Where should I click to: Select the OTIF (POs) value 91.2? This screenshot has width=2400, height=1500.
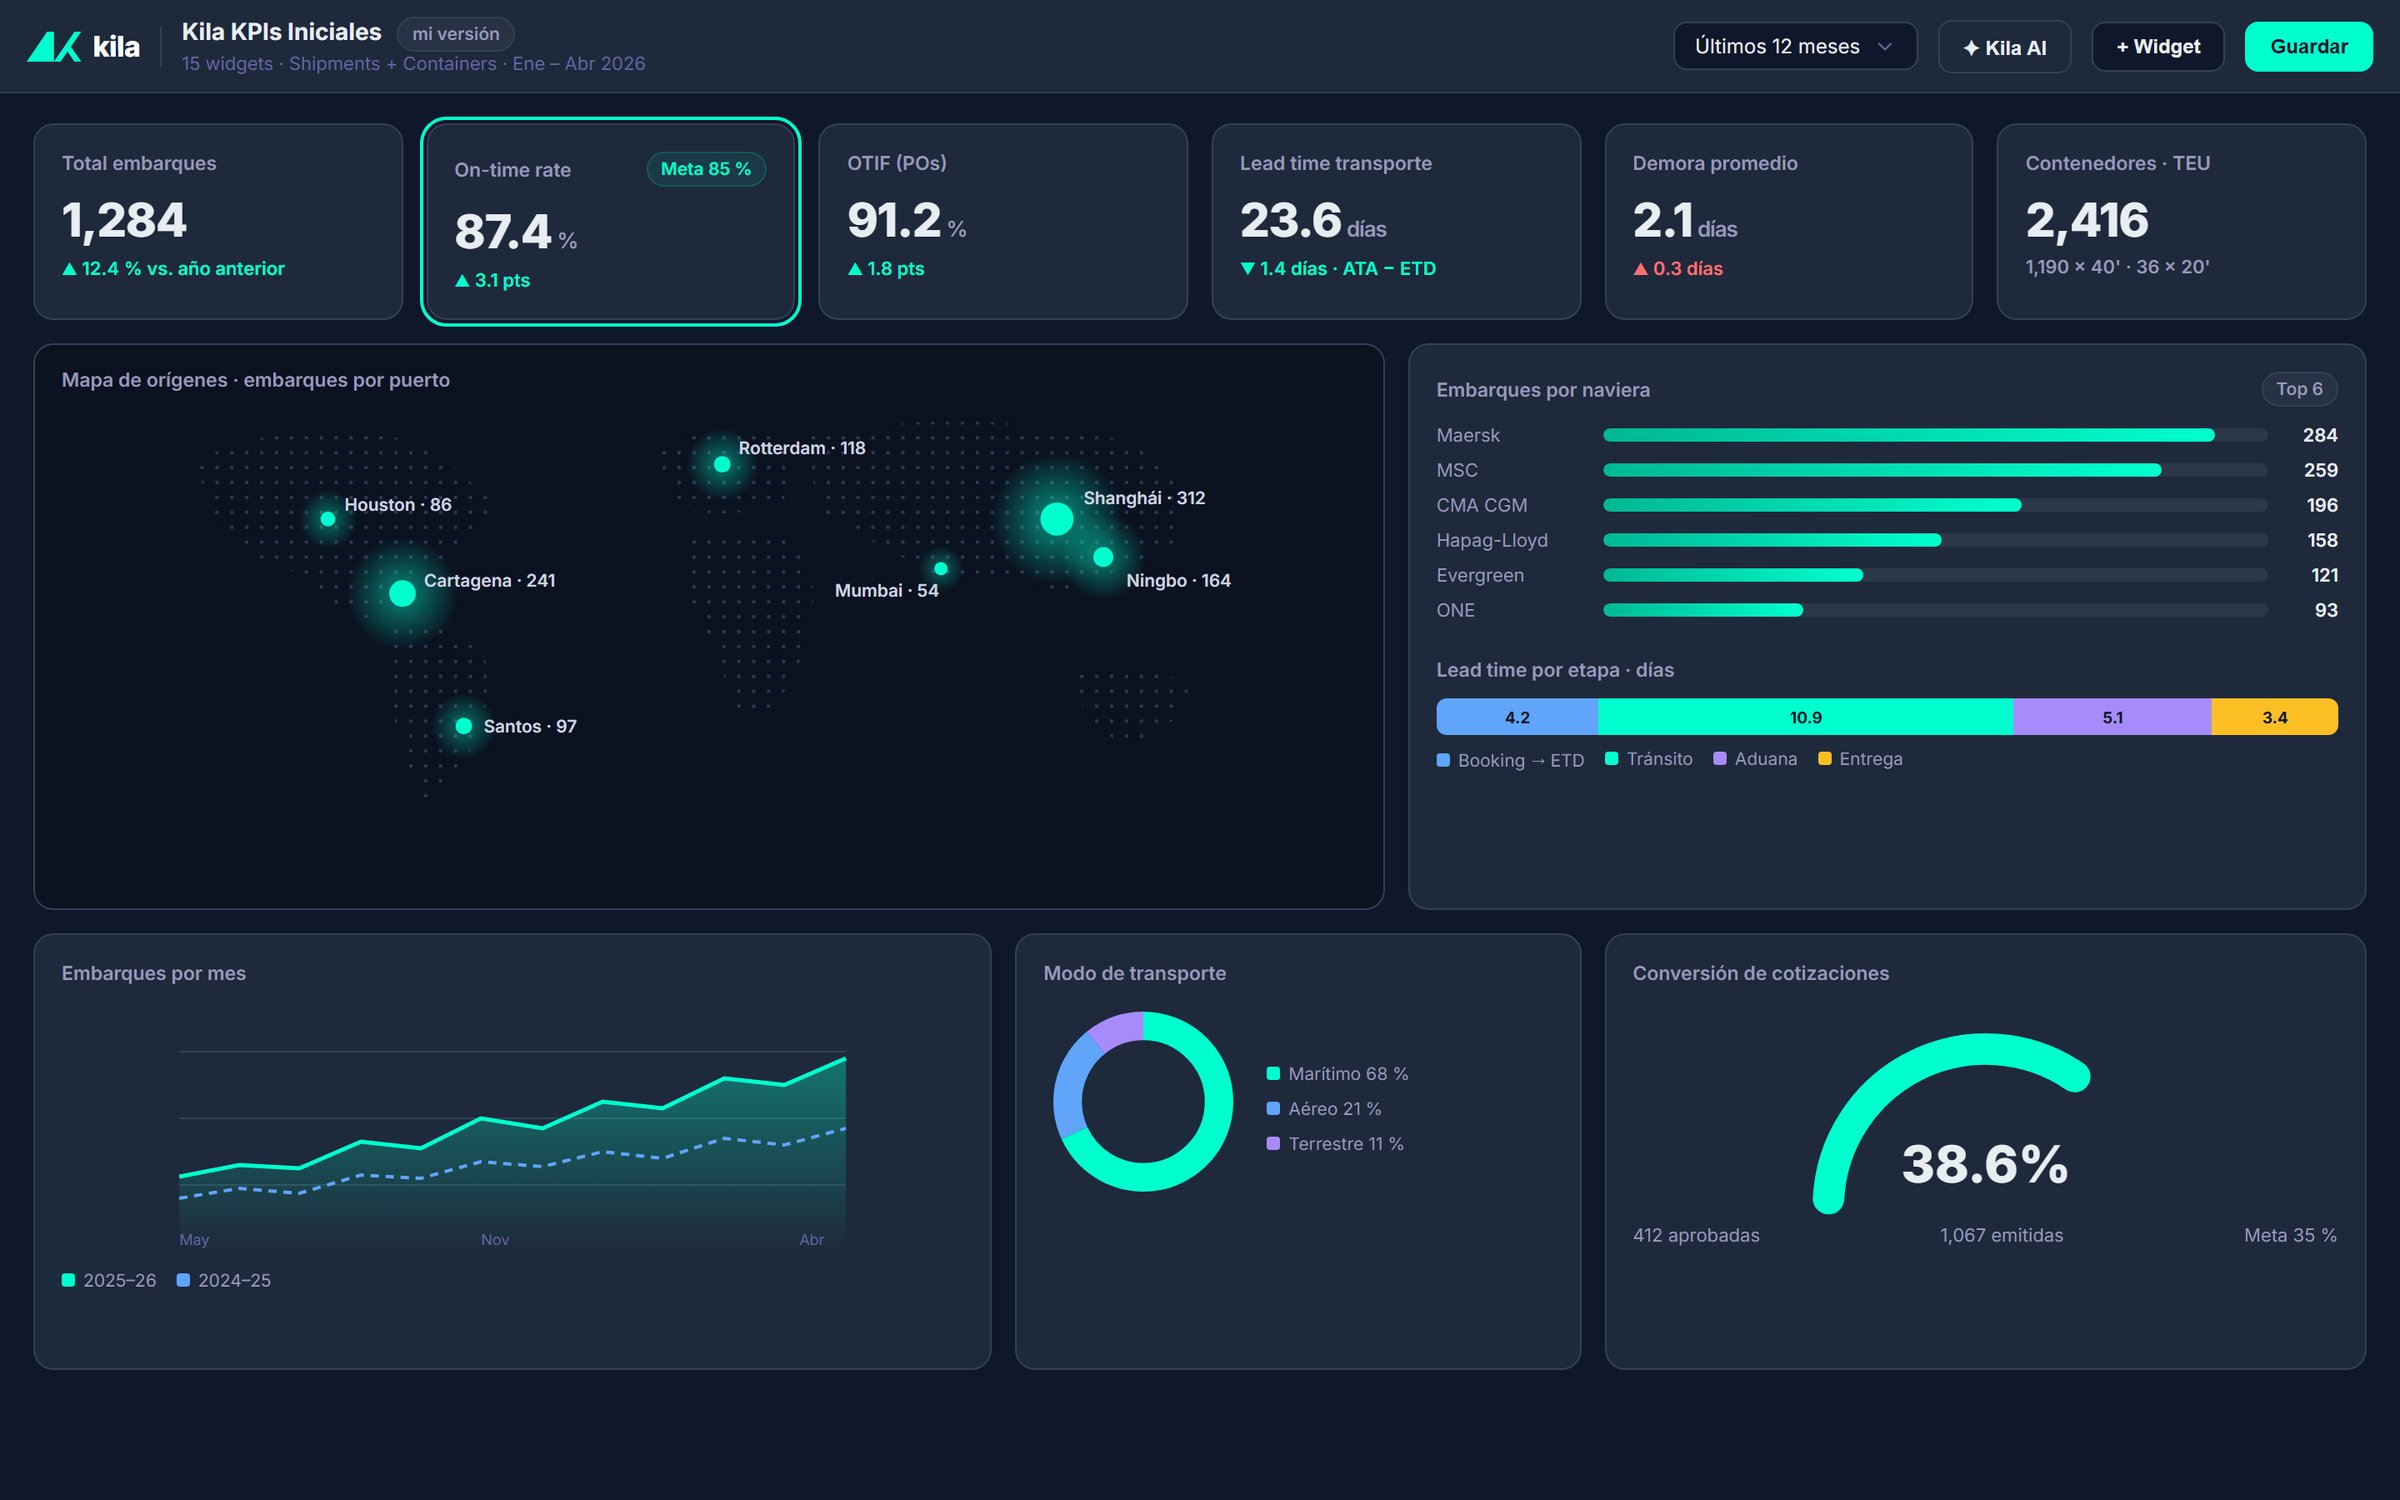coord(894,220)
